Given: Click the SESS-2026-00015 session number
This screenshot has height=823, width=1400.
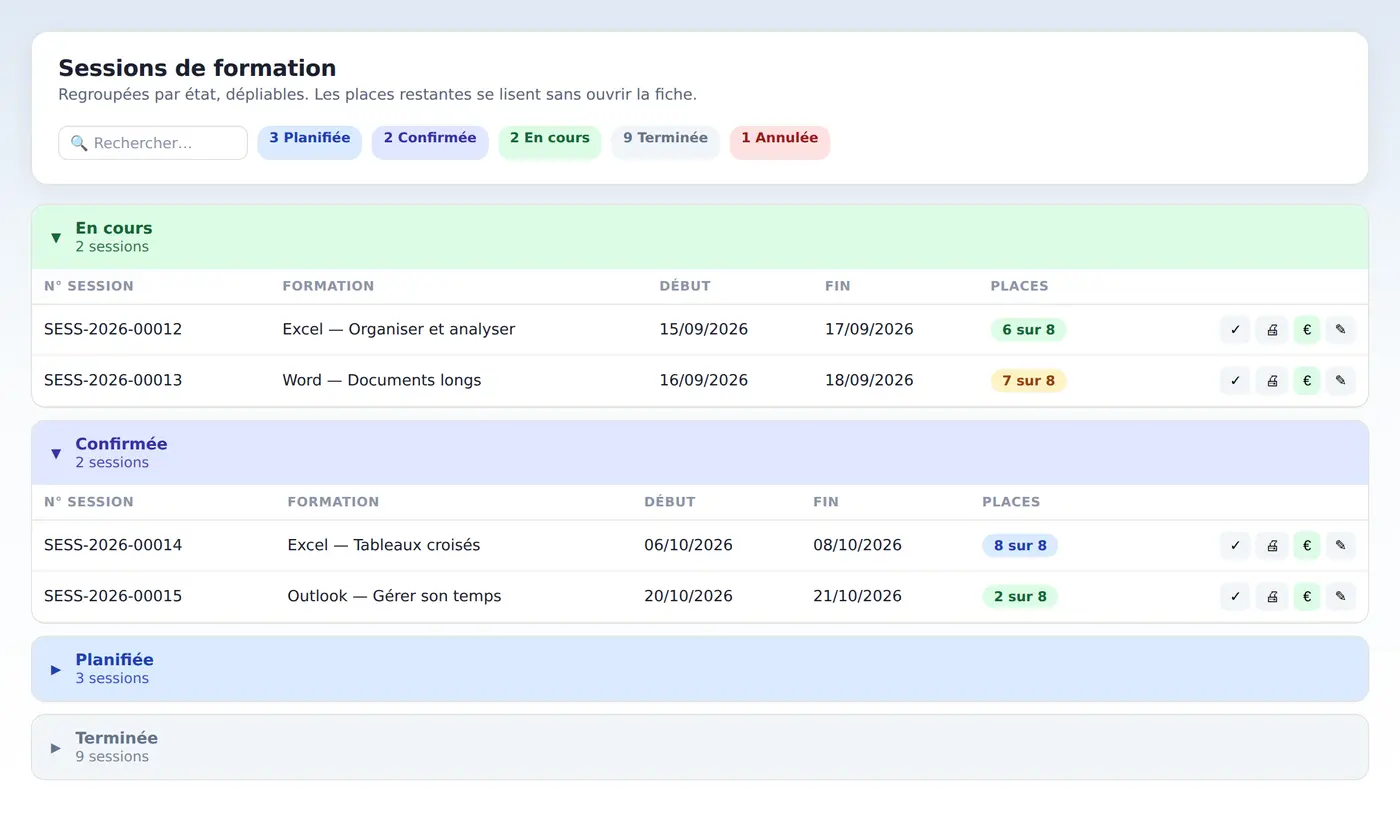Looking at the screenshot, I should point(113,597).
